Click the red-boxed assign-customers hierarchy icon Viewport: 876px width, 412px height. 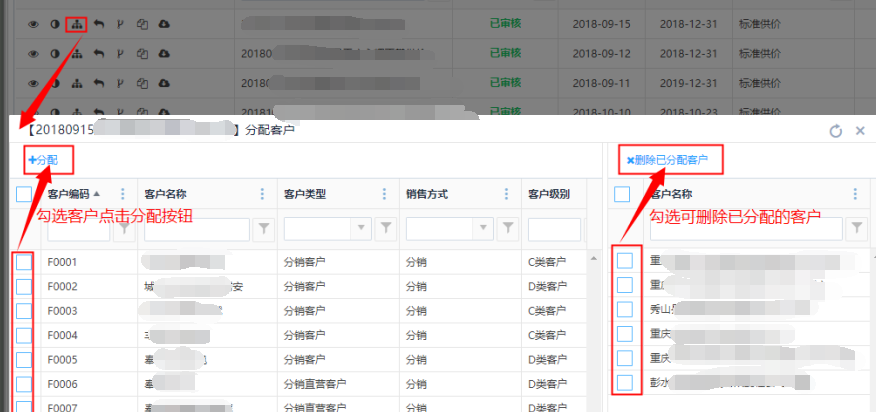click(77, 23)
